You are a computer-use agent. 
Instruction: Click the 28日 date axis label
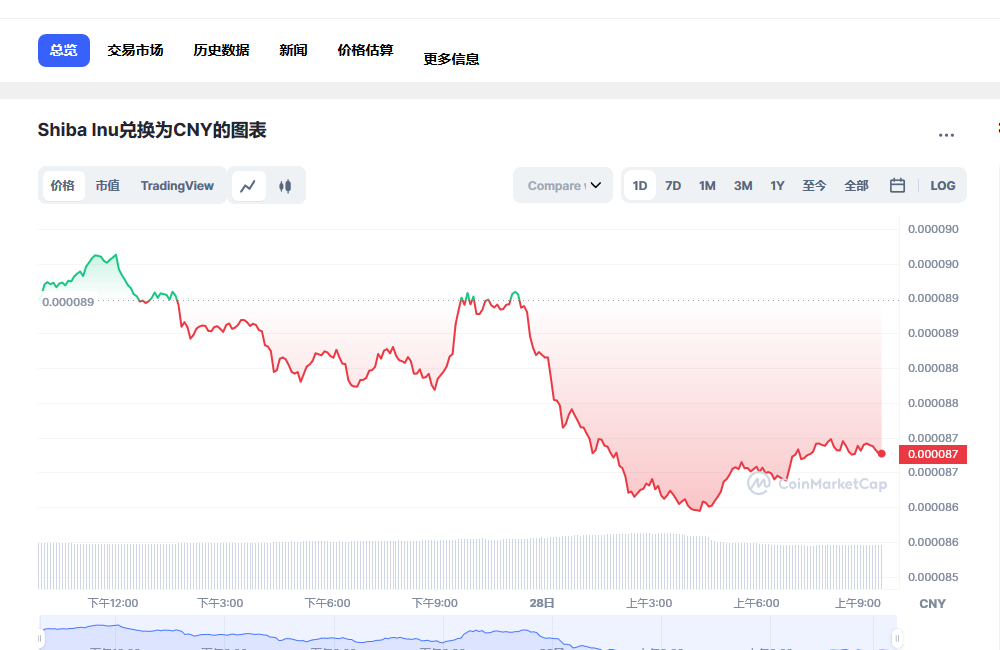[x=542, y=603]
